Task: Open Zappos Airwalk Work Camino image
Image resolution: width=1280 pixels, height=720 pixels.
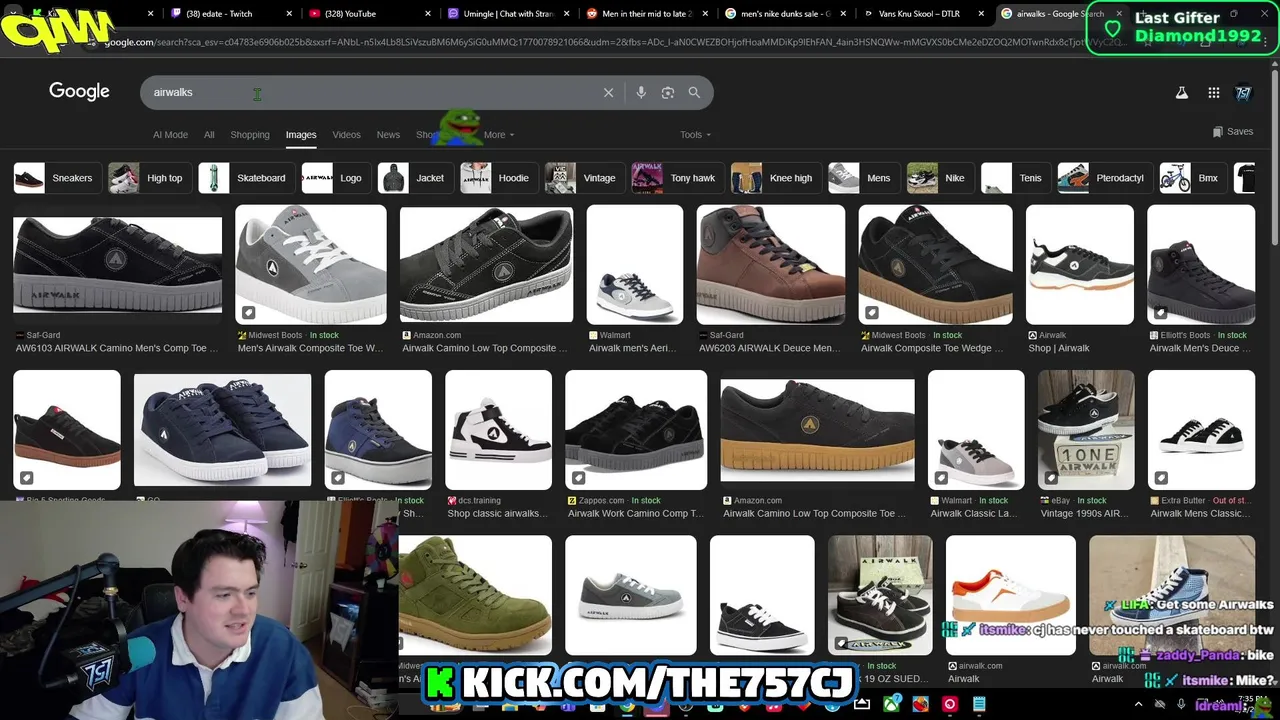Action: click(636, 430)
